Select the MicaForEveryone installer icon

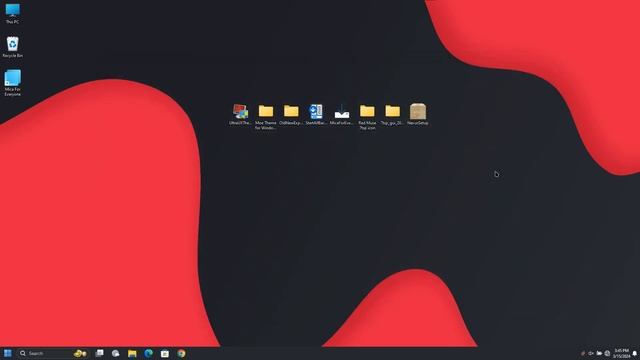(x=342, y=114)
